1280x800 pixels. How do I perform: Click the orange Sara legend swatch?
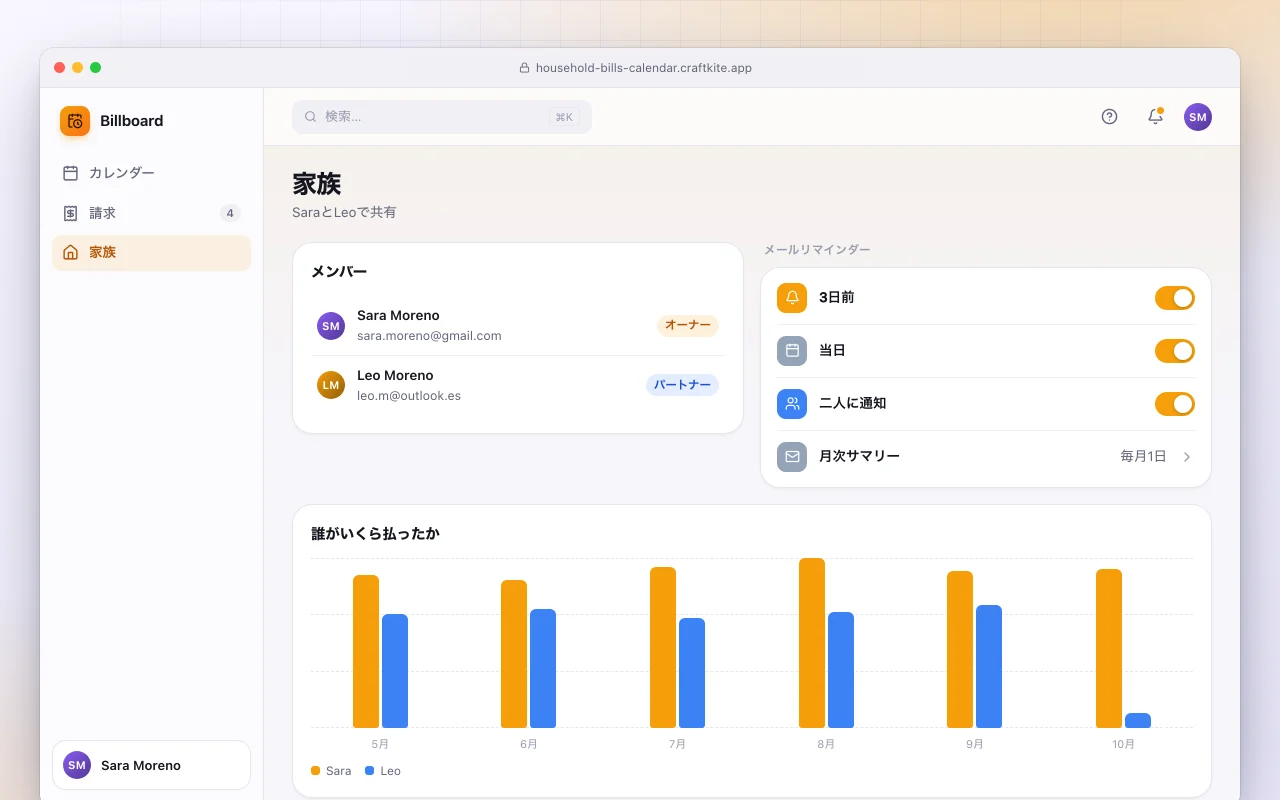point(316,771)
